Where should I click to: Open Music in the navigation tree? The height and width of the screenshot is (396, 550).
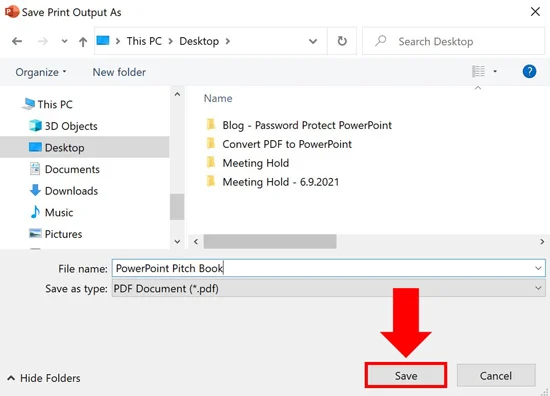click(59, 212)
